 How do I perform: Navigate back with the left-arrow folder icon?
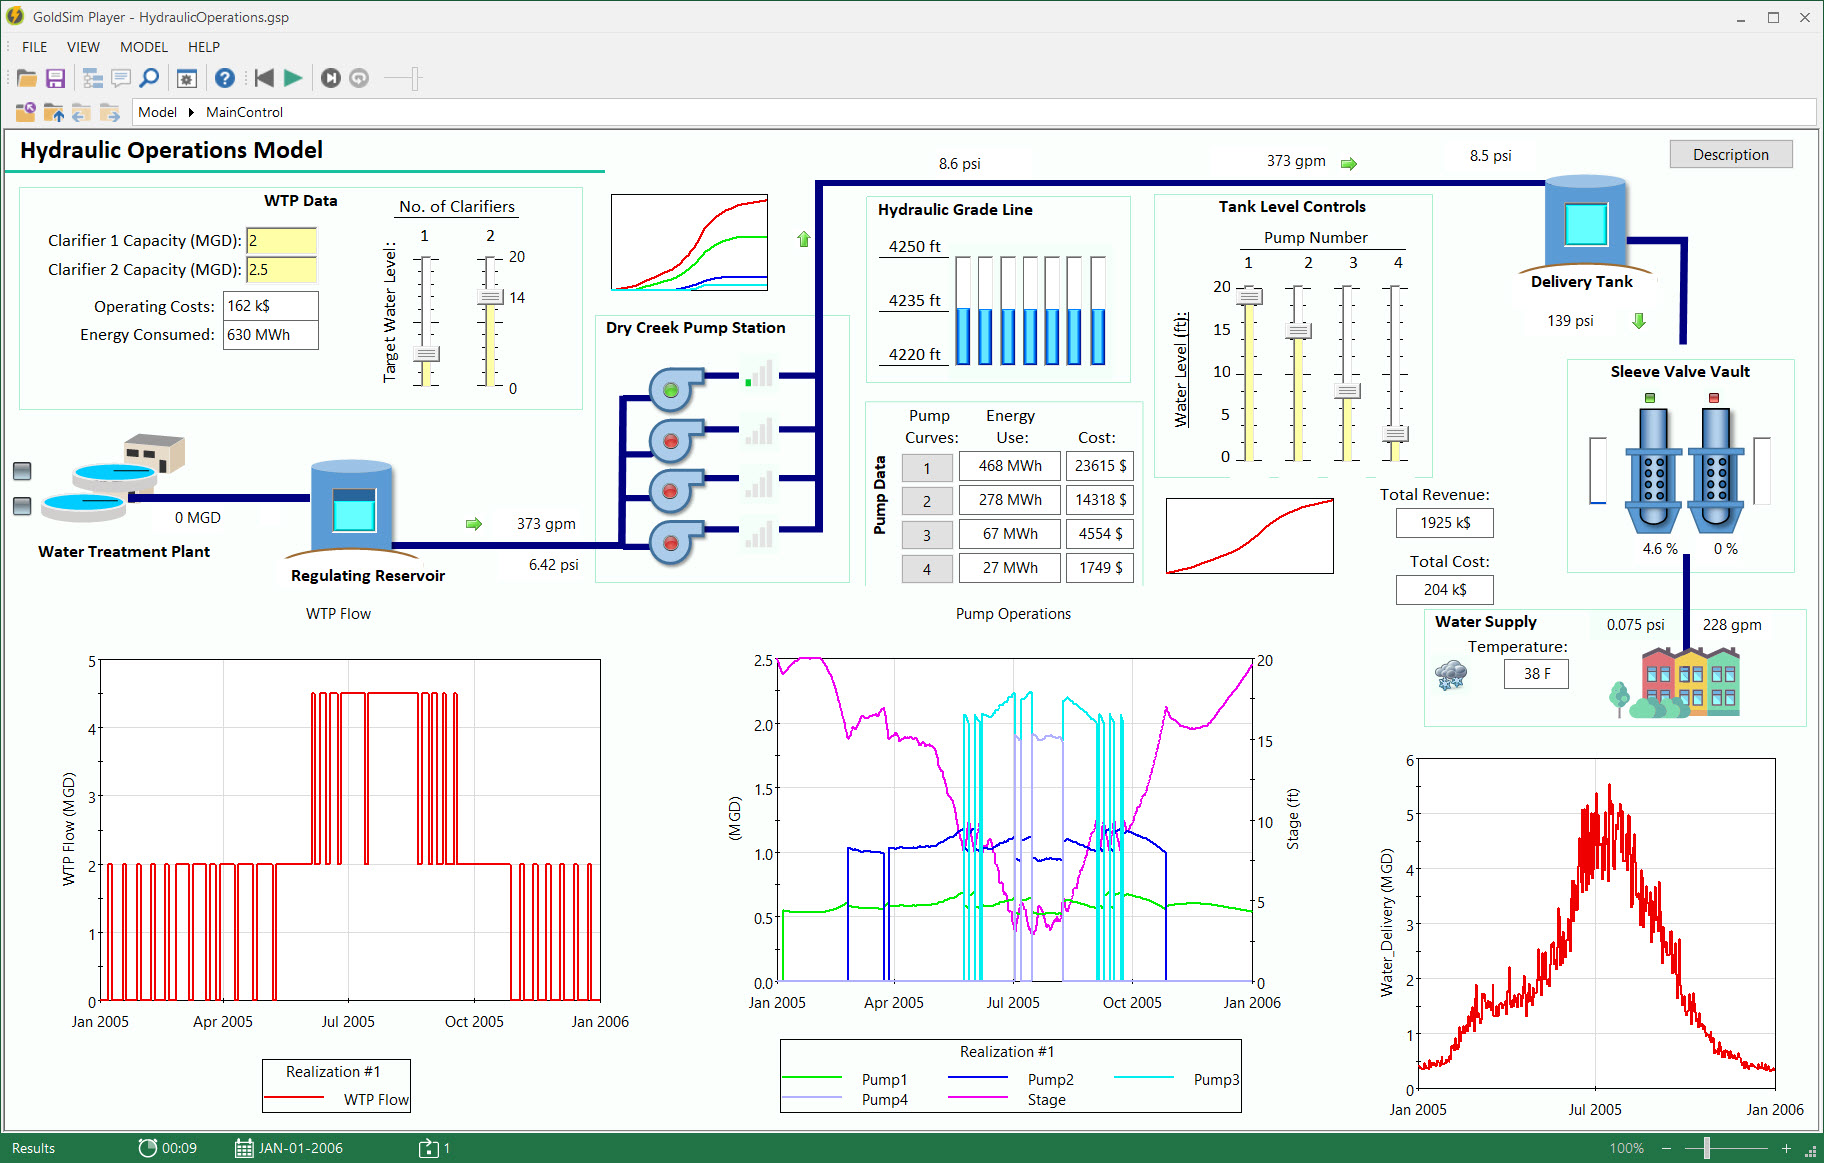[x=81, y=112]
